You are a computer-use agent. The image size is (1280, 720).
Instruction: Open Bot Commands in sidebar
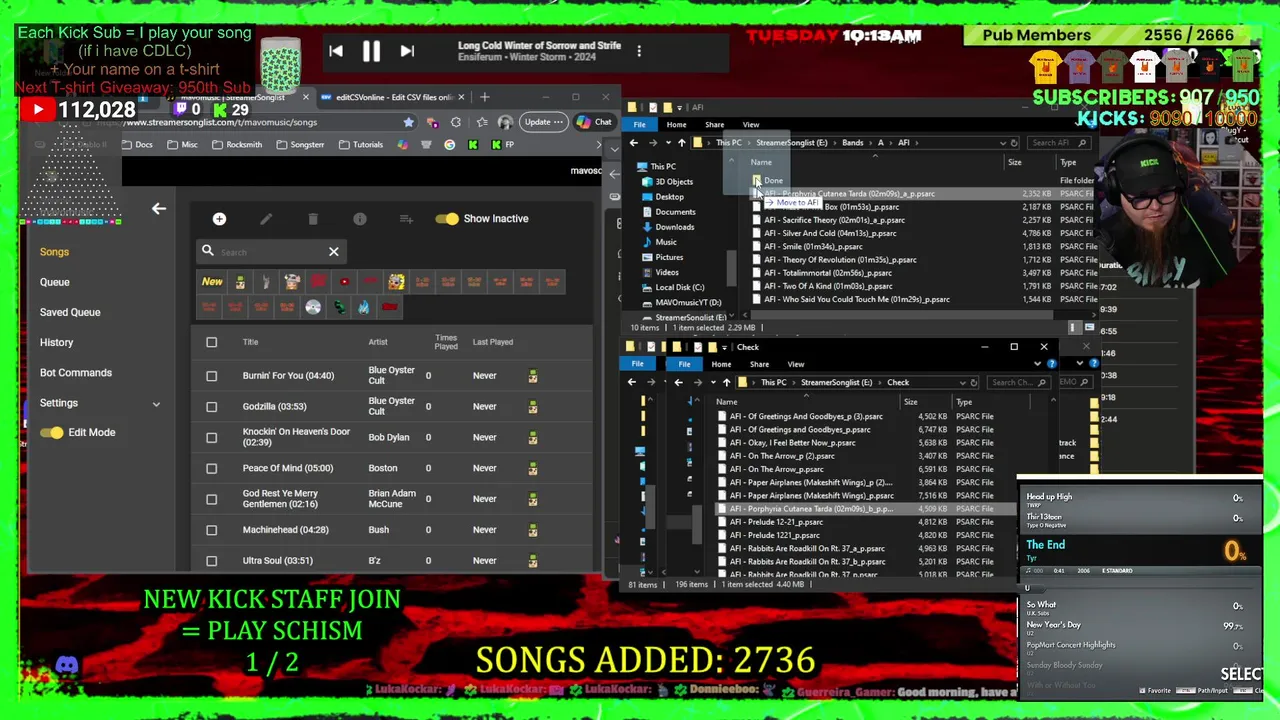[x=76, y=373]
